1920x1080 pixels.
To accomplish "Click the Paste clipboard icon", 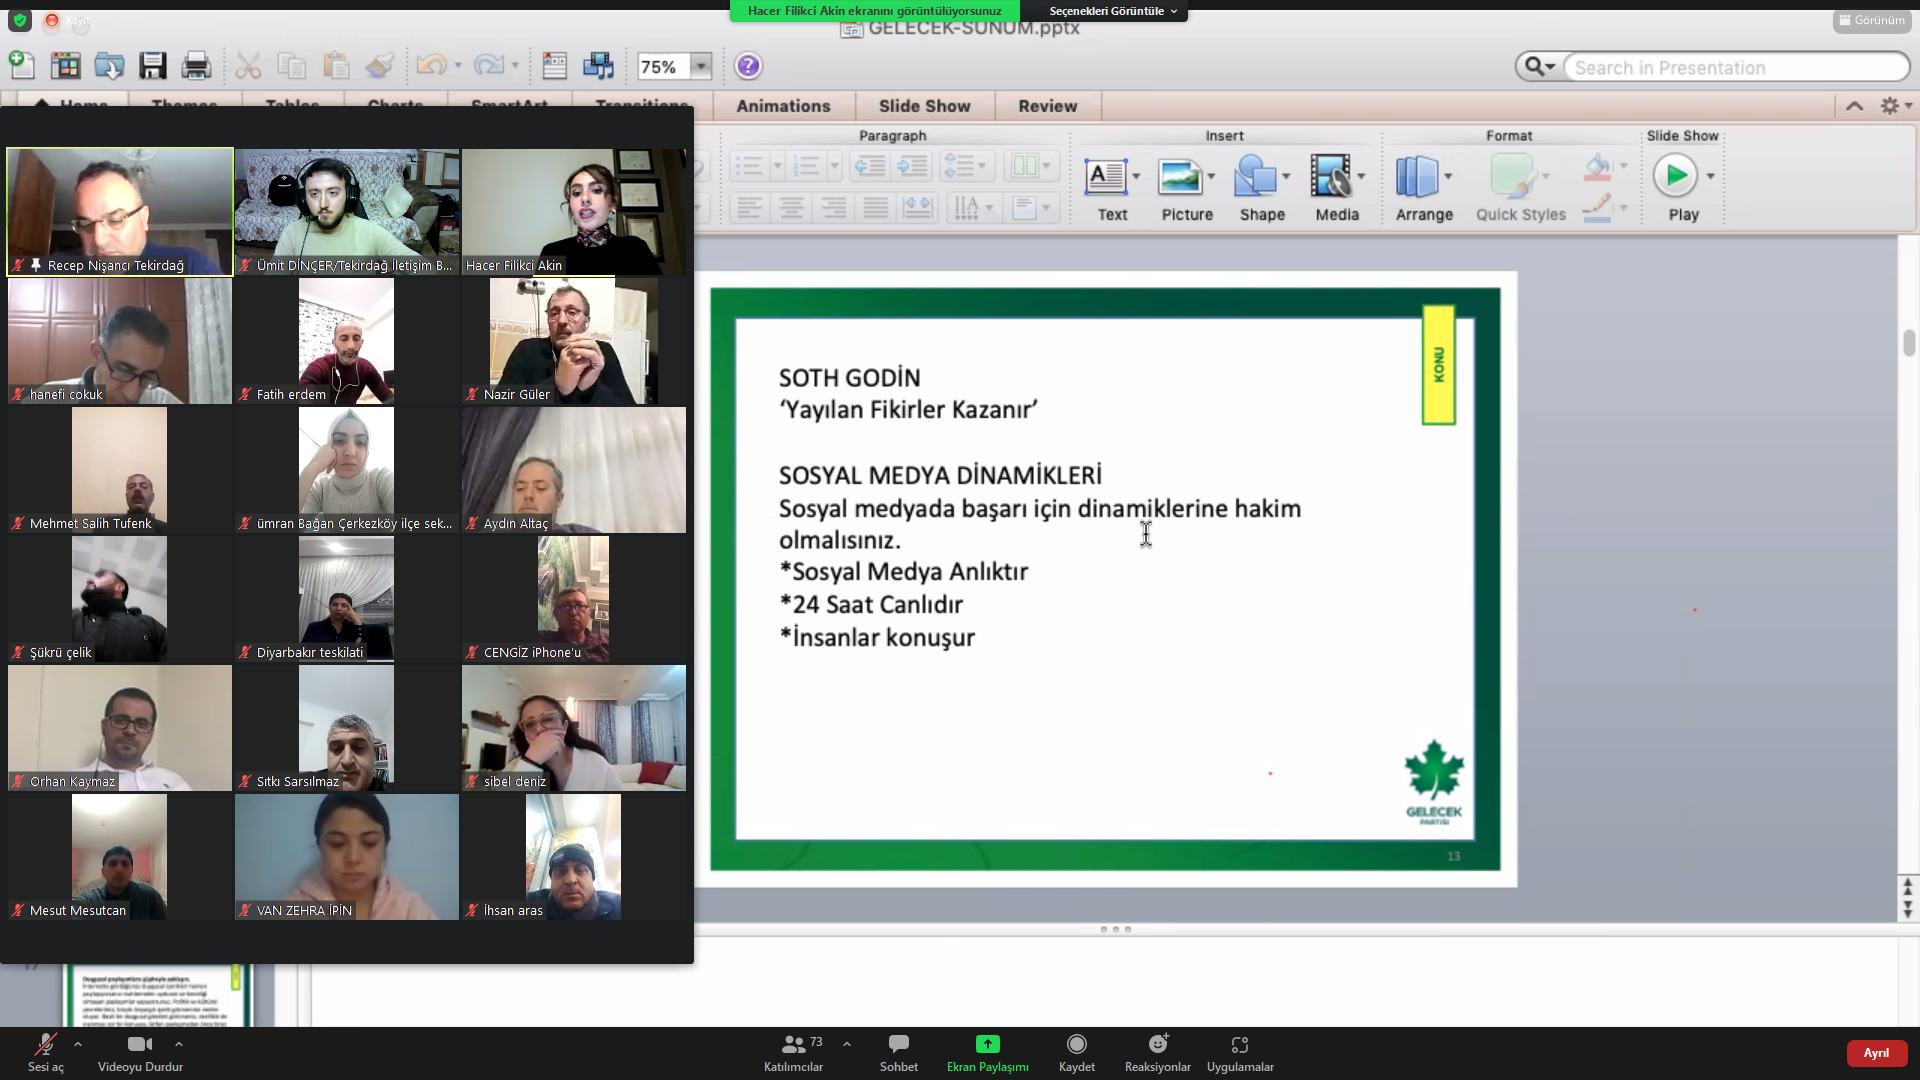I will pyautogui.click(x=336, y=66).
